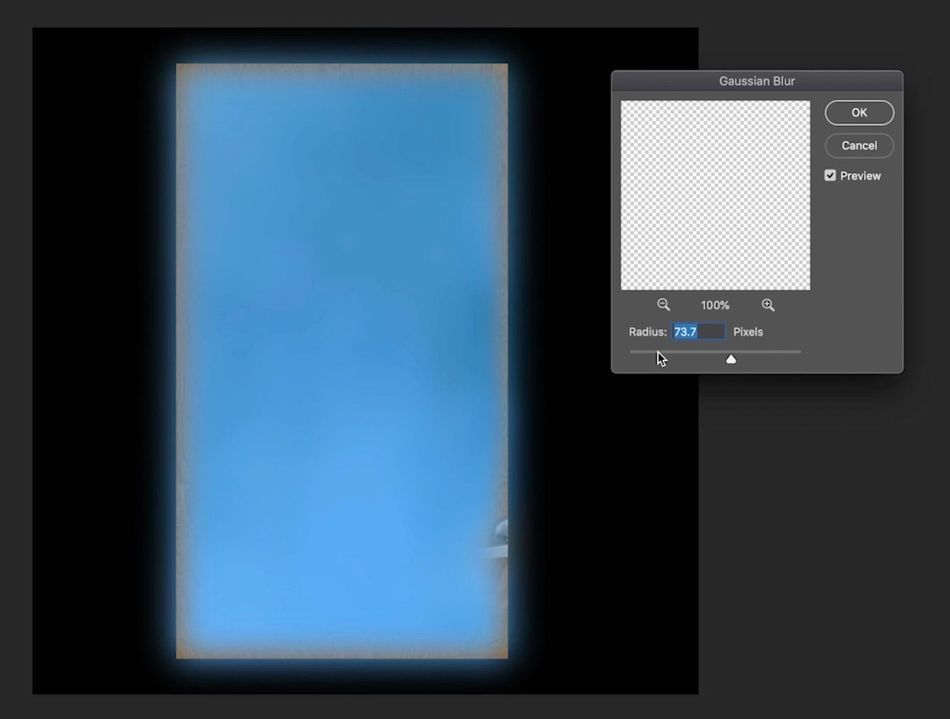This screenshot has height=719, width=950.
Task: Click the plus magnifier beside the 100% label
Action: click(x=768, y=304)
